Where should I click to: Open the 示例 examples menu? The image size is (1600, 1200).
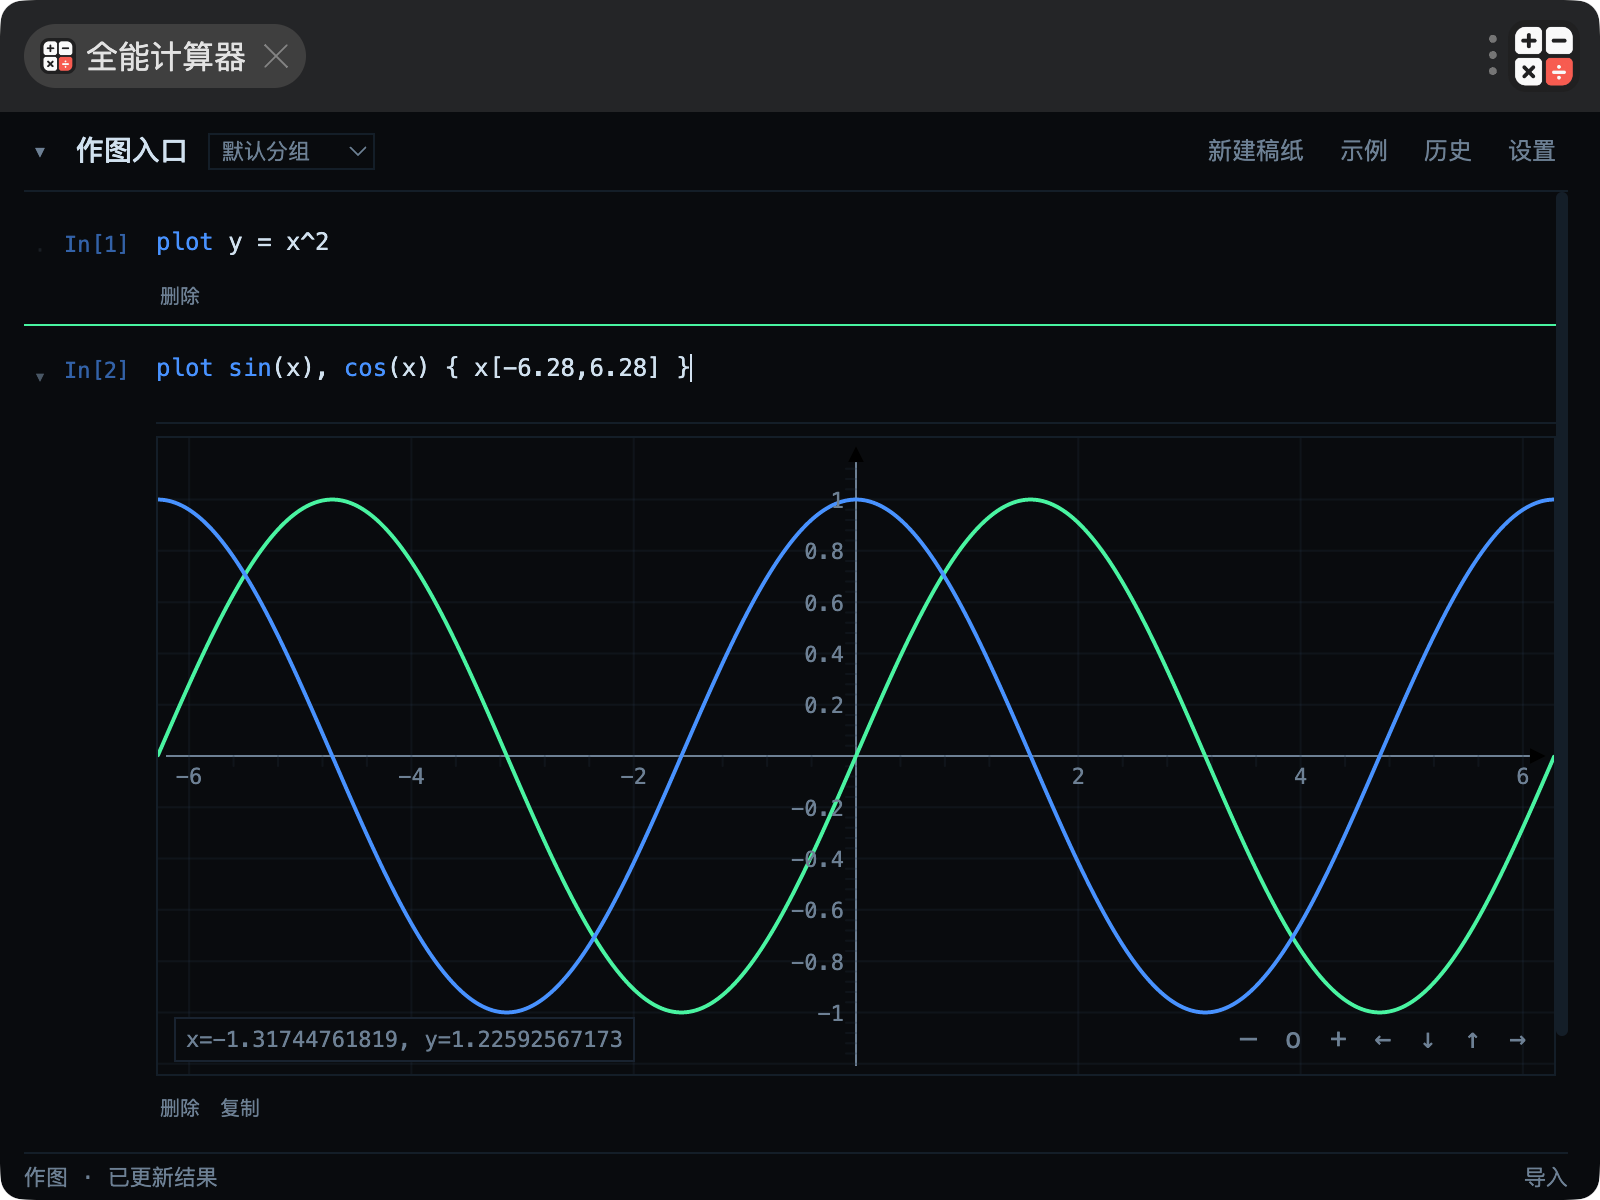coord(1364,151)
